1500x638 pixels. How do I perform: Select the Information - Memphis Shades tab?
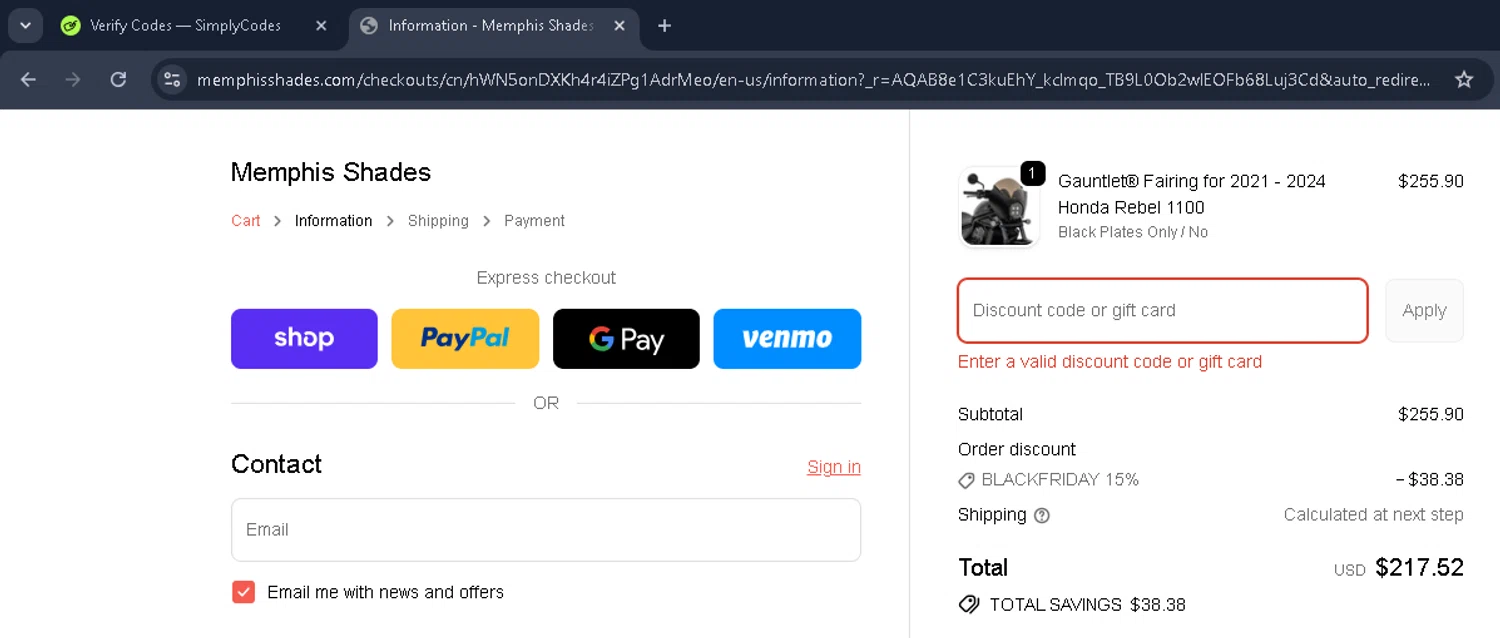pyautogui.click(x=494, y=26)
